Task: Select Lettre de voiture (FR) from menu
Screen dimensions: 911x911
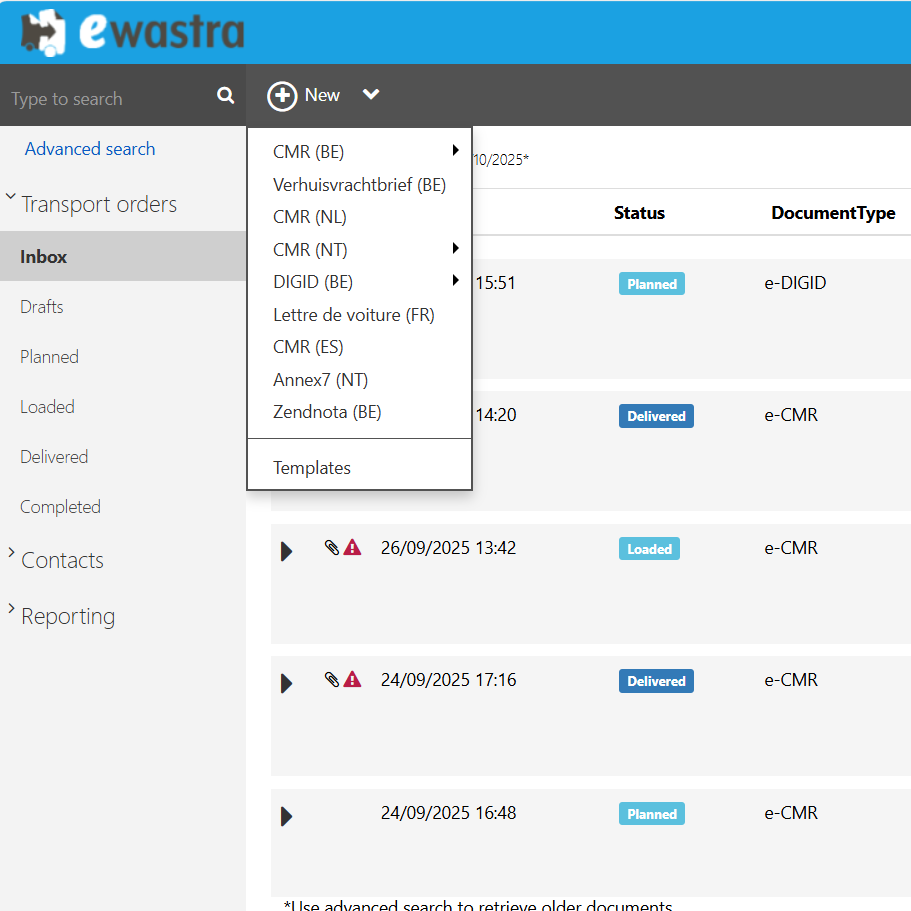Action: [353, 315]
